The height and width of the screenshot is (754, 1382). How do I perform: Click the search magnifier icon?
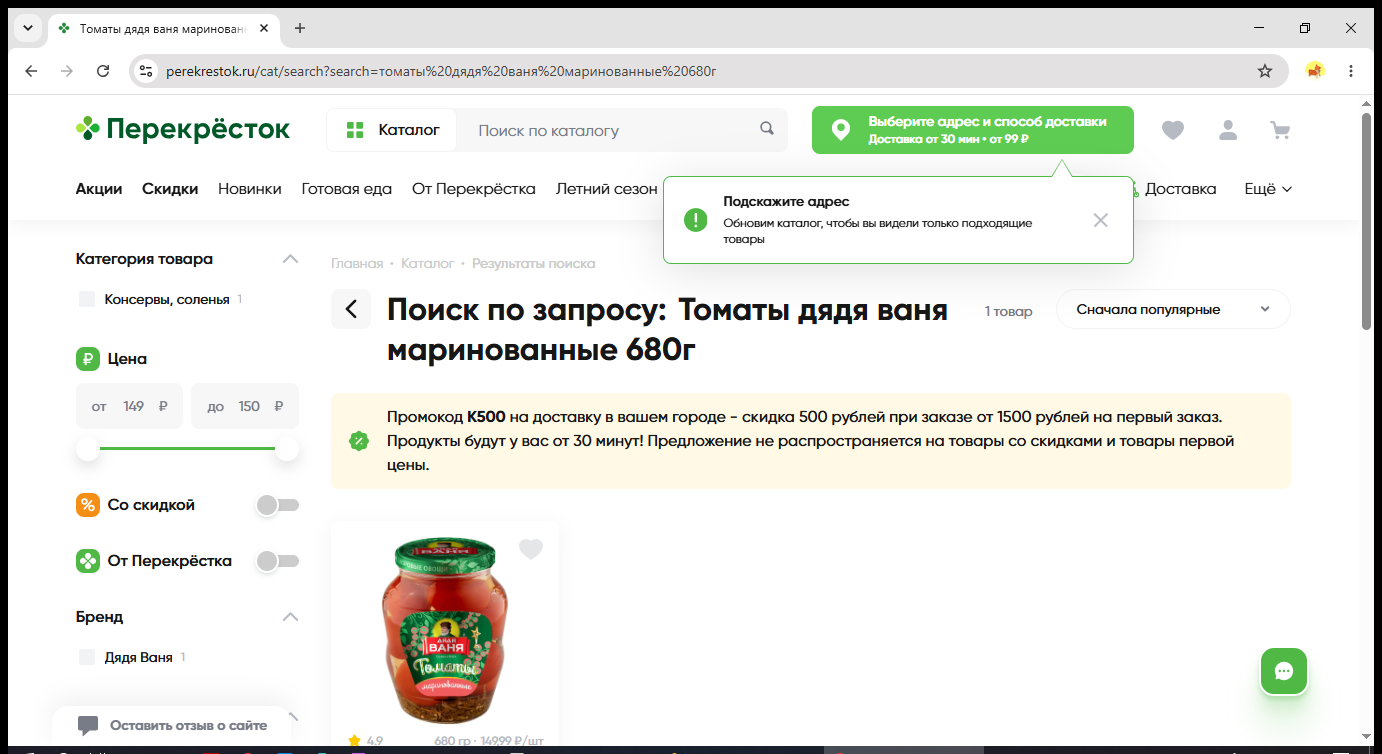(x=767, y=129)
